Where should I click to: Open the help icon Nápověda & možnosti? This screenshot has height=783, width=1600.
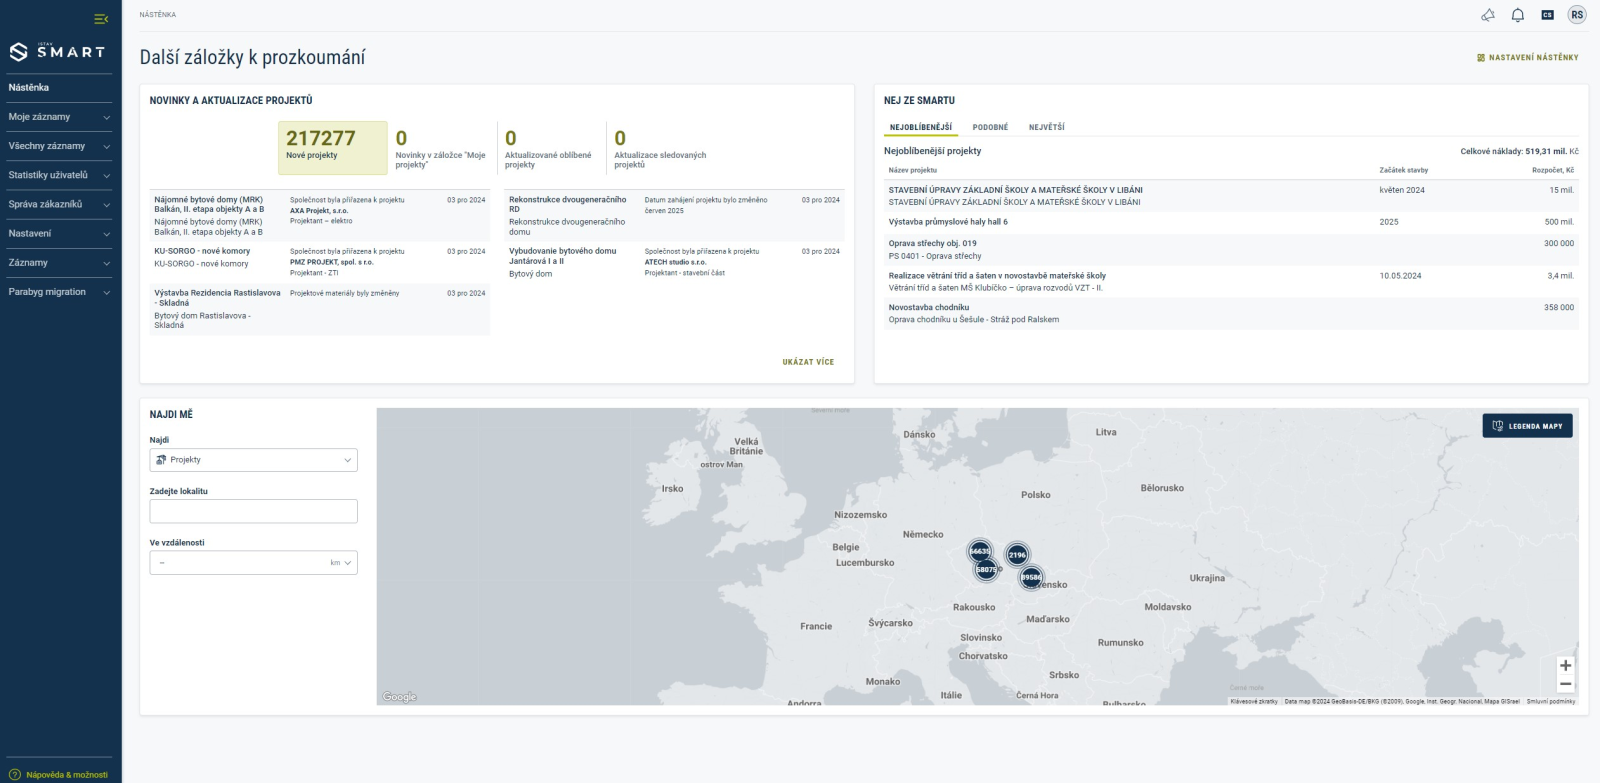click(x=15, y=775)
